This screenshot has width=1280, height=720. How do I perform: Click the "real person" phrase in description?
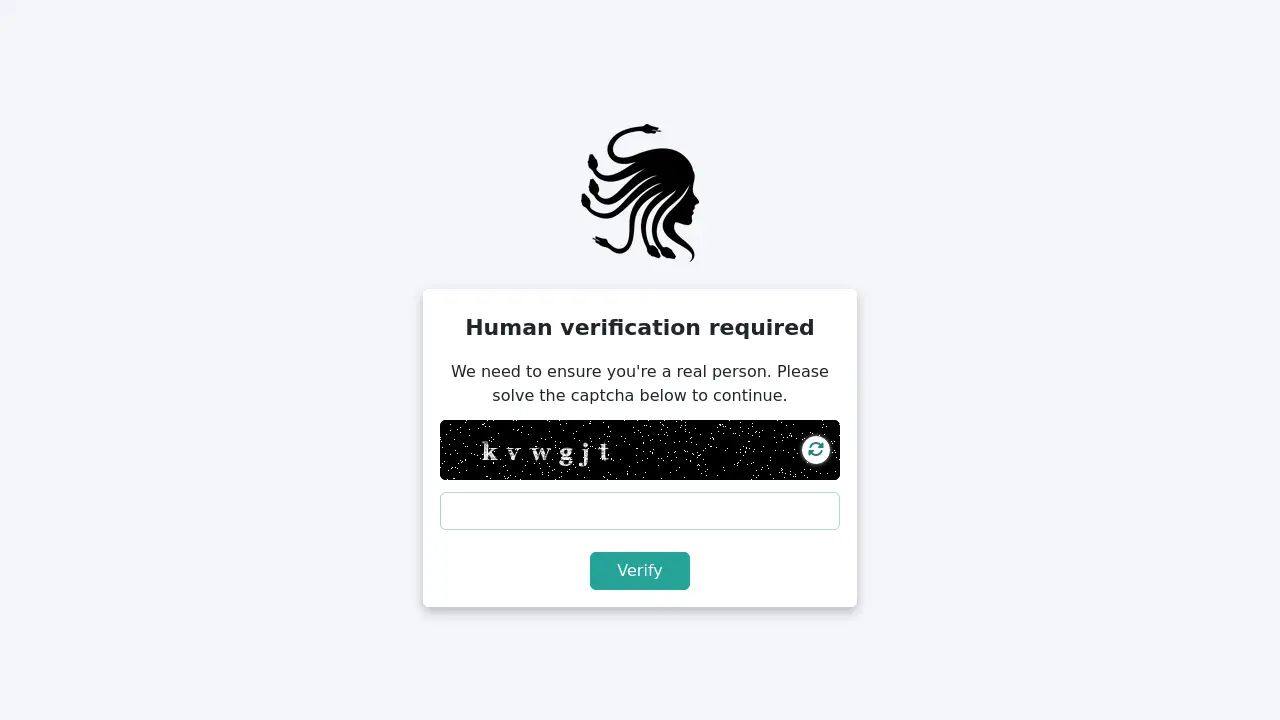722,372
